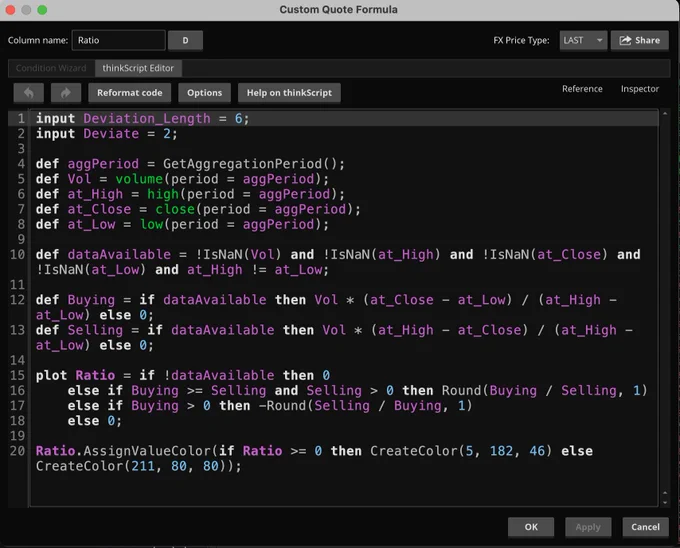The width and height of the screenshot is (680, 548).
Task: Click the editor scrollbar up arrow
Action: pos(665,114)
